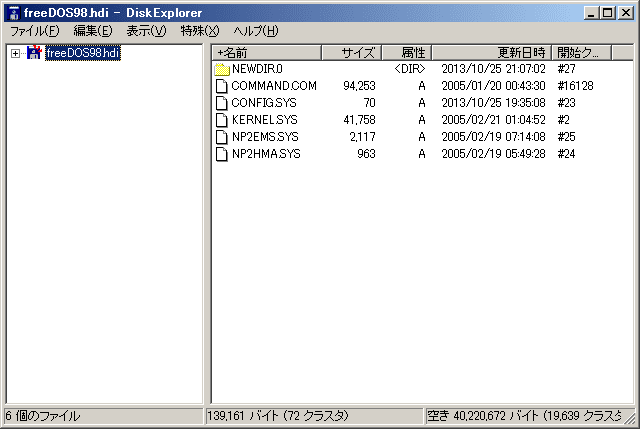Click the COMMAND.COM file icon
The image size is (640, 429).
[x=222, y=86]
